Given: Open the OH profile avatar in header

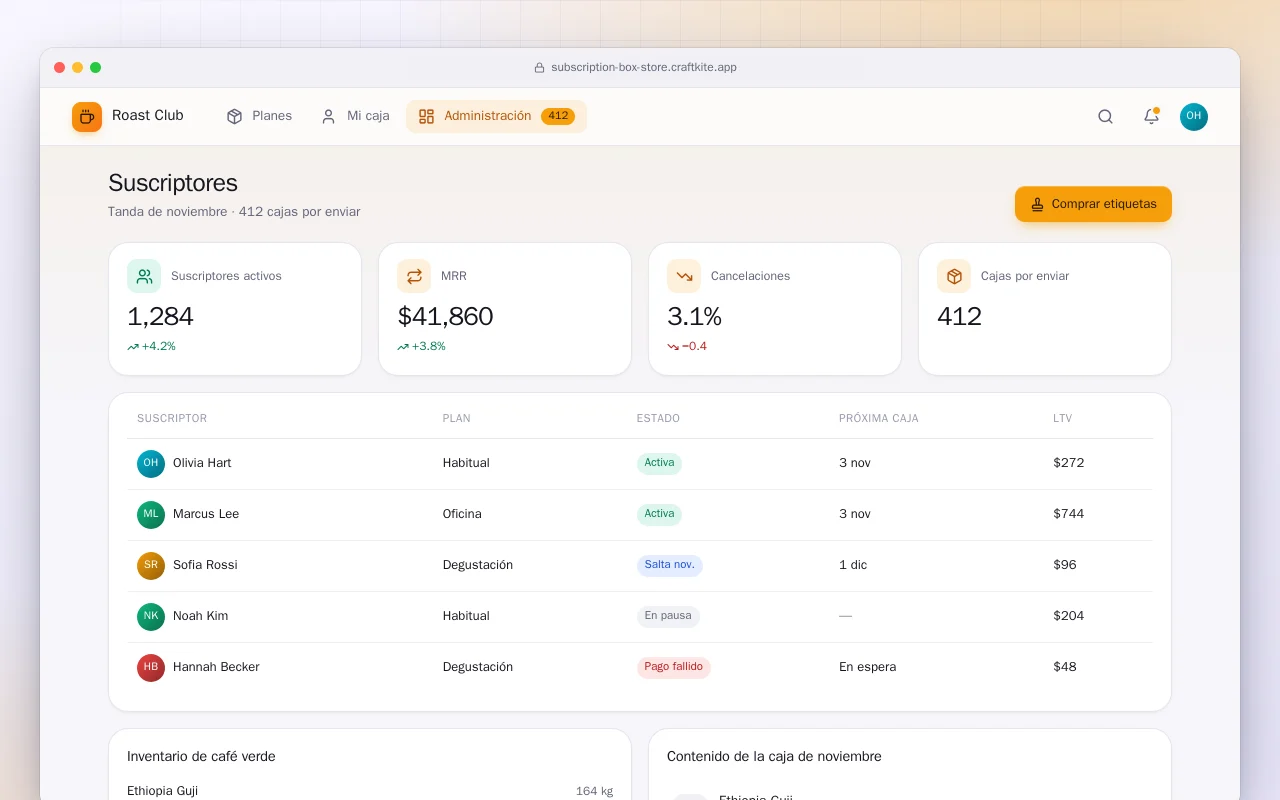Looking at the screenshot, I should pos(1194,117).
